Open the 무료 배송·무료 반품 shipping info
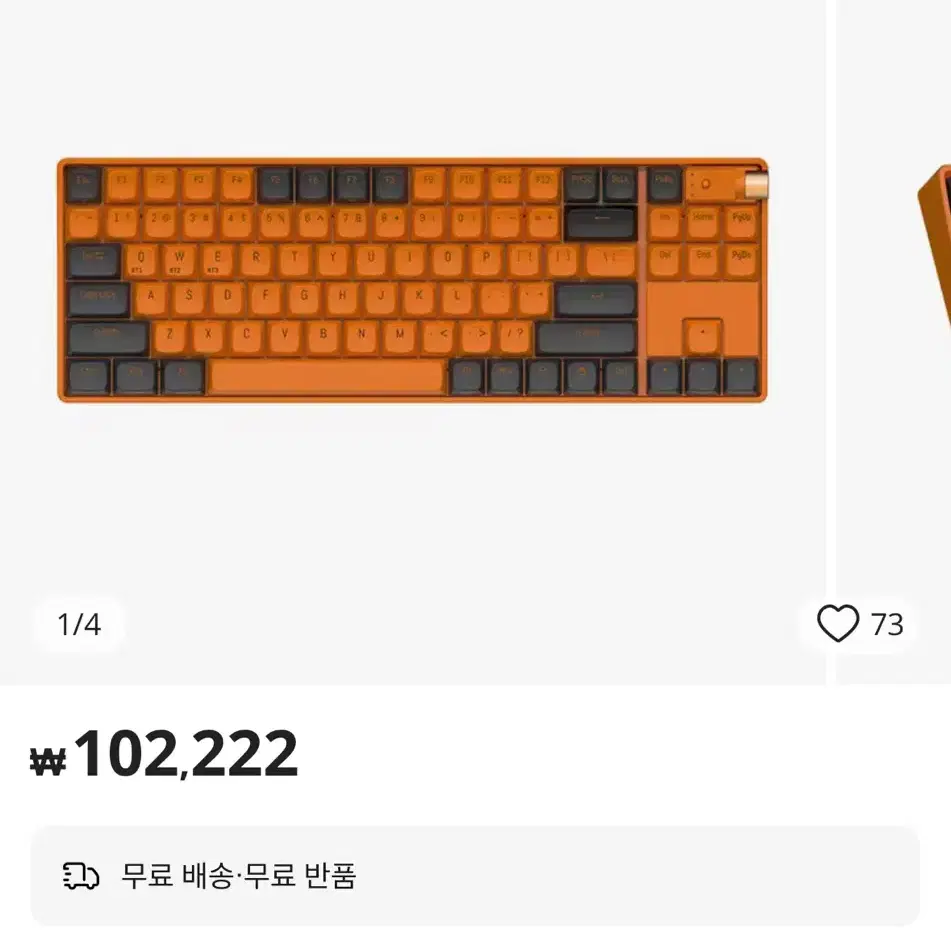Viewport: 951px width, 951px height. coord(238,876)
